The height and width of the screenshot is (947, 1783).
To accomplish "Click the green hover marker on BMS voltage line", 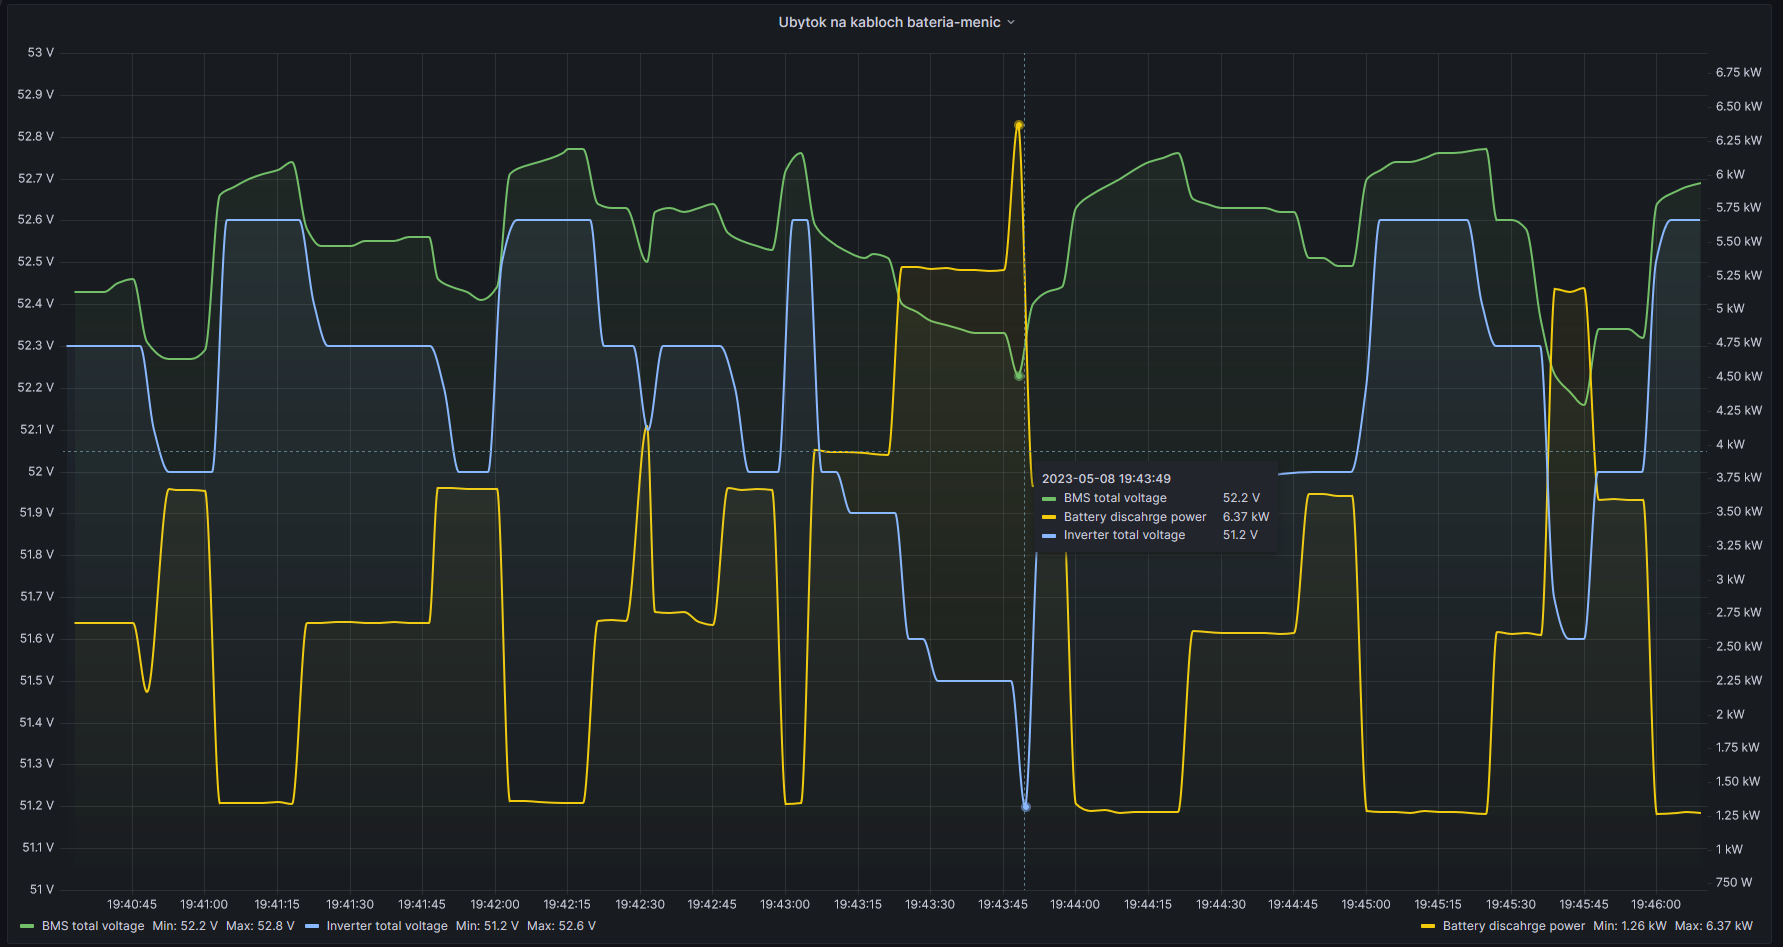I will point(1019,376).
